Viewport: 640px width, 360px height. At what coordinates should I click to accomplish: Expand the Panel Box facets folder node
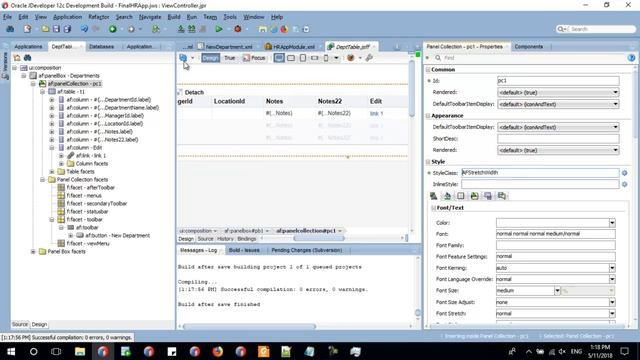point(33,252)
